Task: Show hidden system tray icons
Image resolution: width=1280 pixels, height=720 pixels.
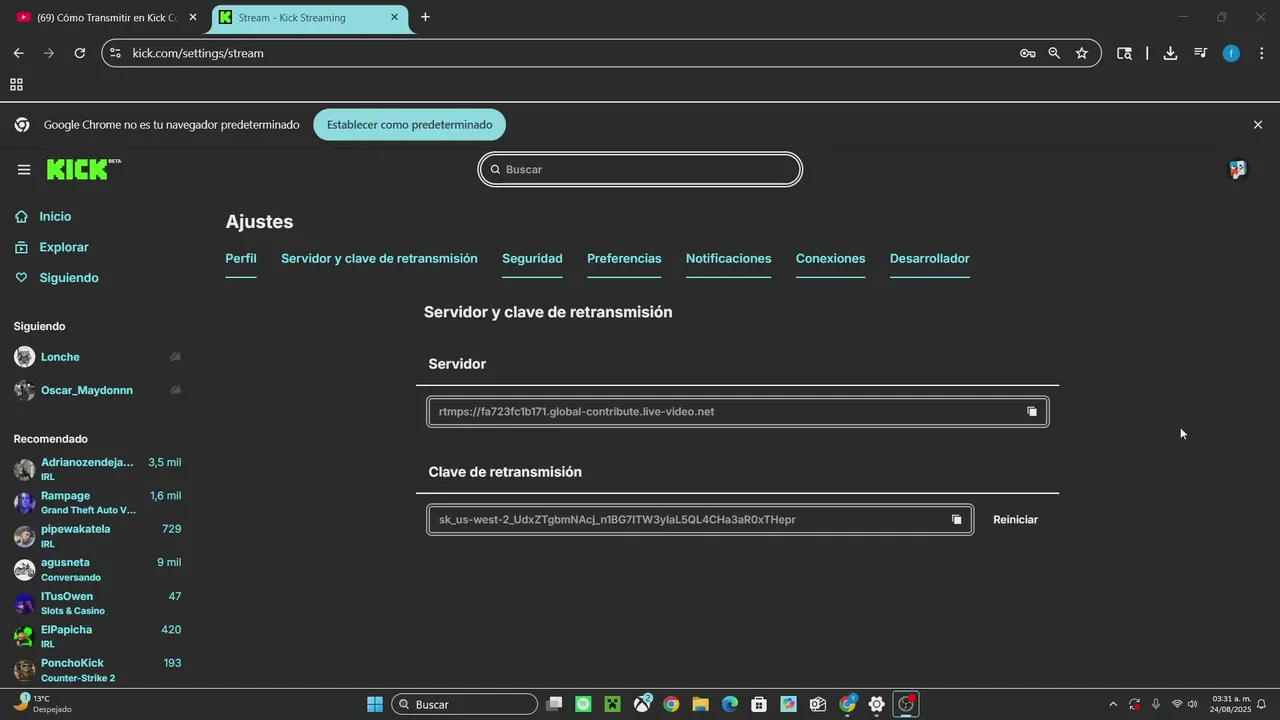Action: (x=1113, y=704)
